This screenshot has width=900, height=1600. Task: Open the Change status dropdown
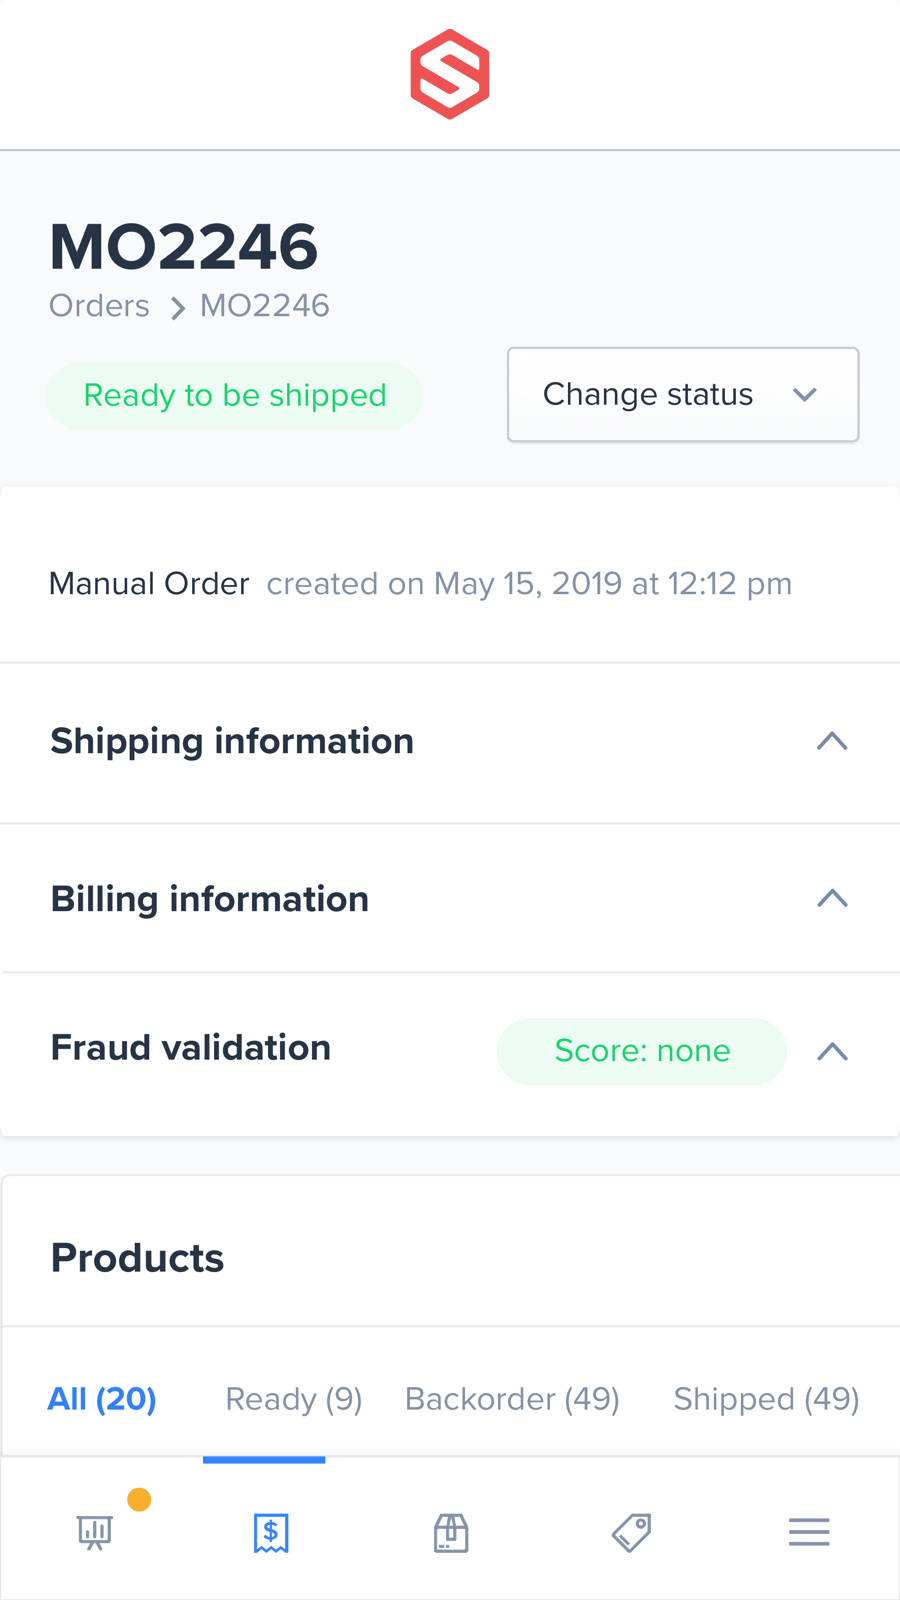pos(683,395)
